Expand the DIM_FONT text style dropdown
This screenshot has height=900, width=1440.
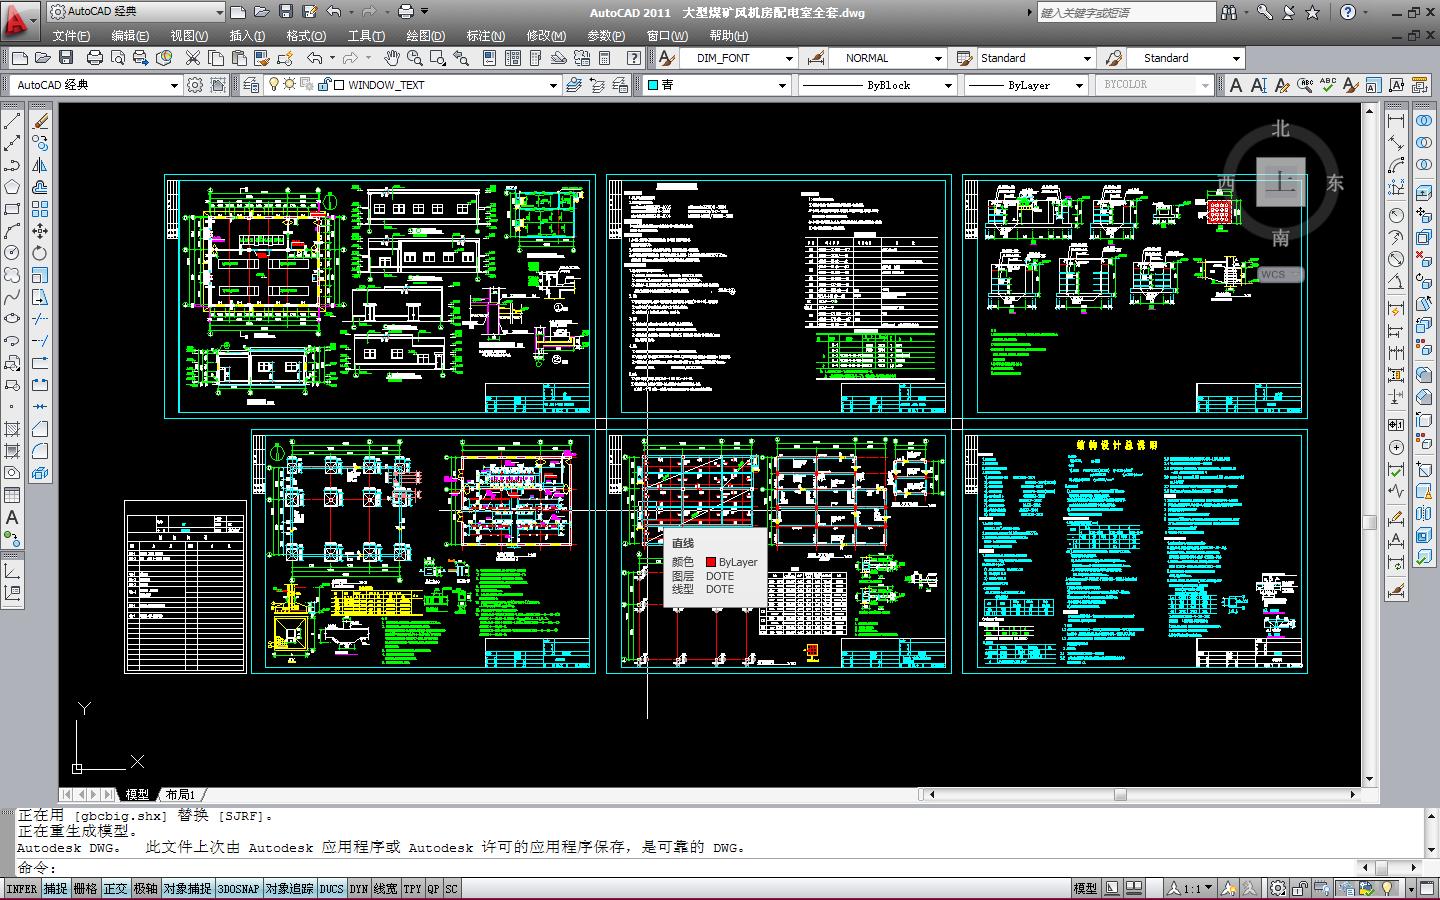[x=788, y=58]
